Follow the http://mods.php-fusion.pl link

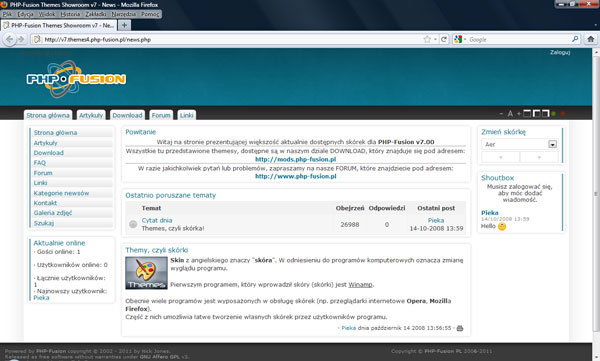tap(295, 159)
